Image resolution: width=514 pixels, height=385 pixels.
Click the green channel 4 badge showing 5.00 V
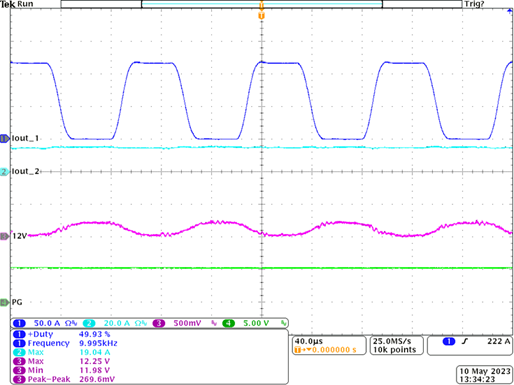228,323
